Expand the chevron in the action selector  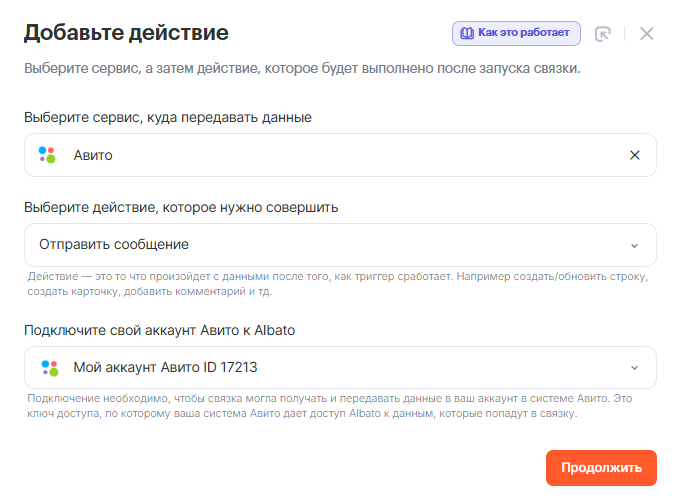tap(634, 245)
